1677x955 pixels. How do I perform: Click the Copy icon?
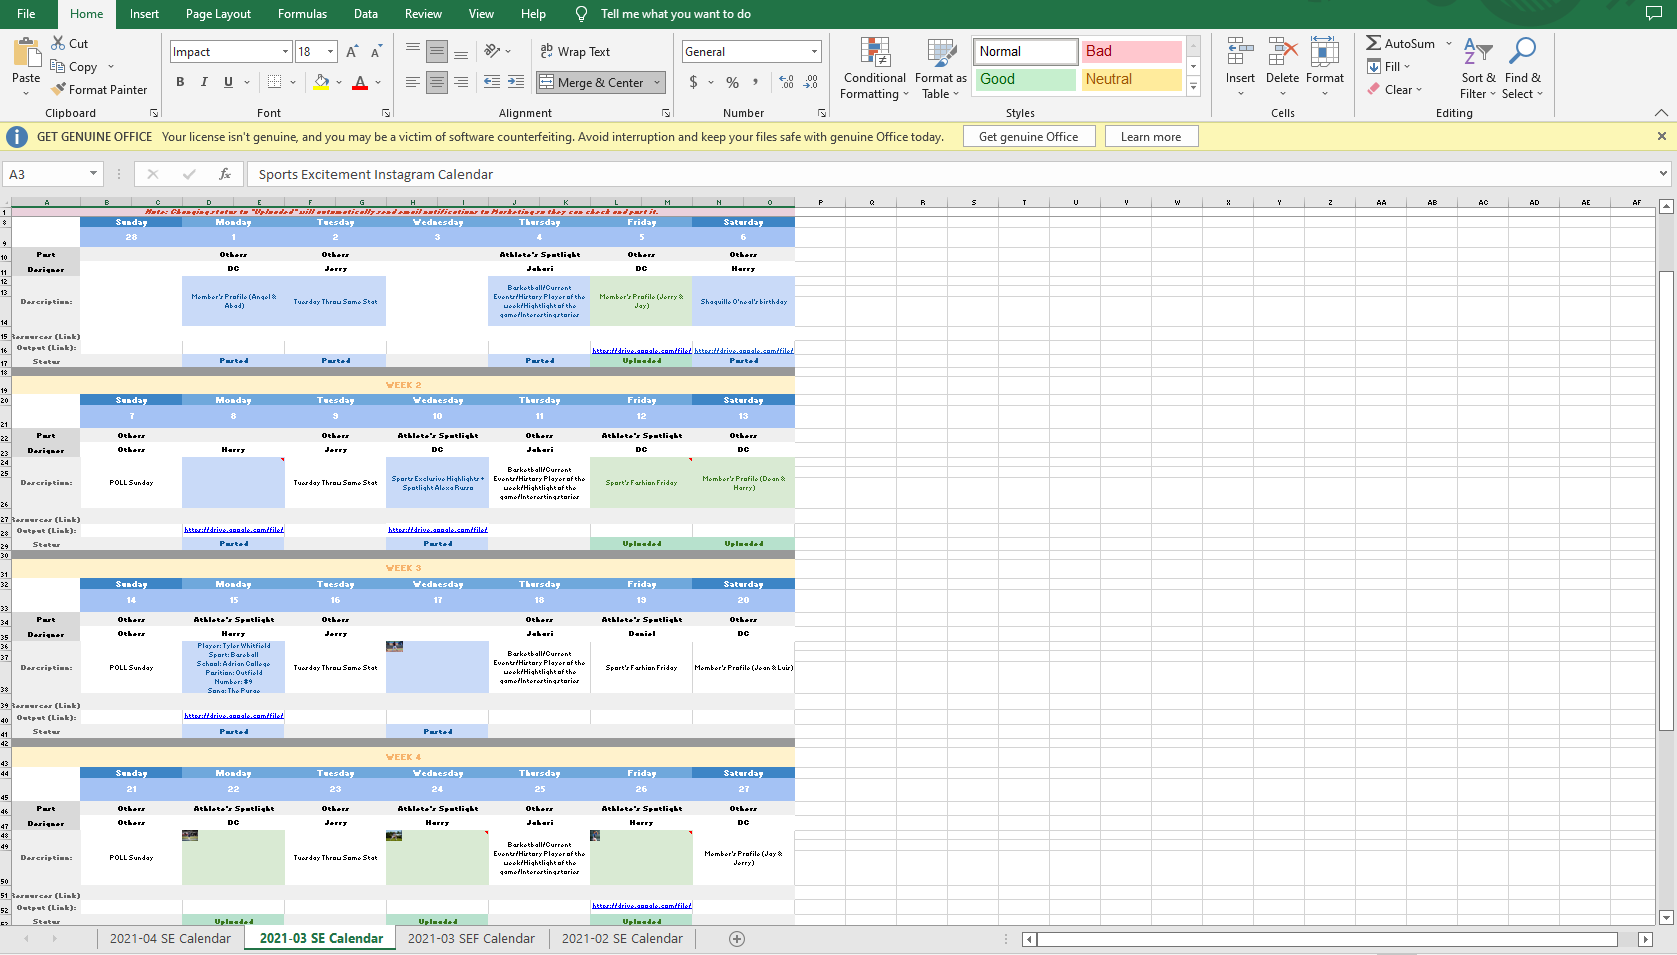[x=59, y=67]
